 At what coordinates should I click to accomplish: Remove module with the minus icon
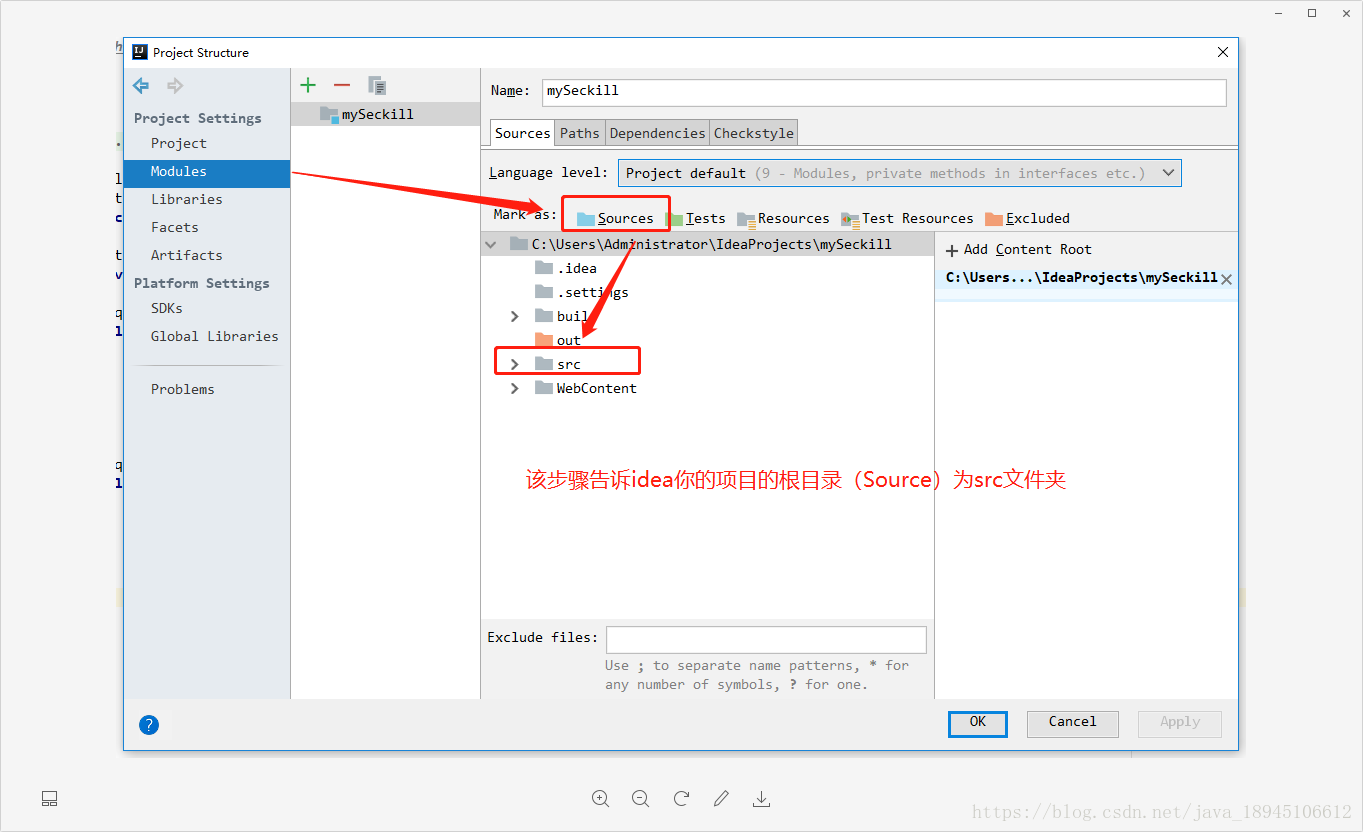pos(342,86)
